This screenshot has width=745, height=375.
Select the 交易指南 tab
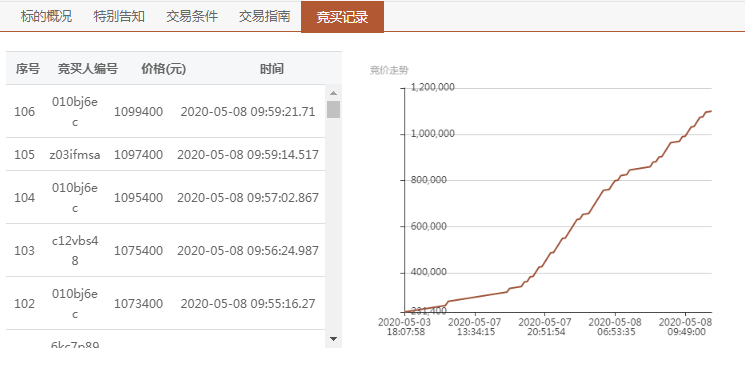265,17
